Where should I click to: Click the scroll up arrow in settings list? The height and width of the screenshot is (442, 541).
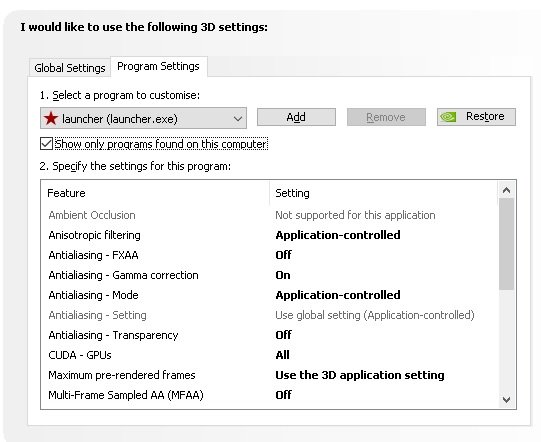506,190
